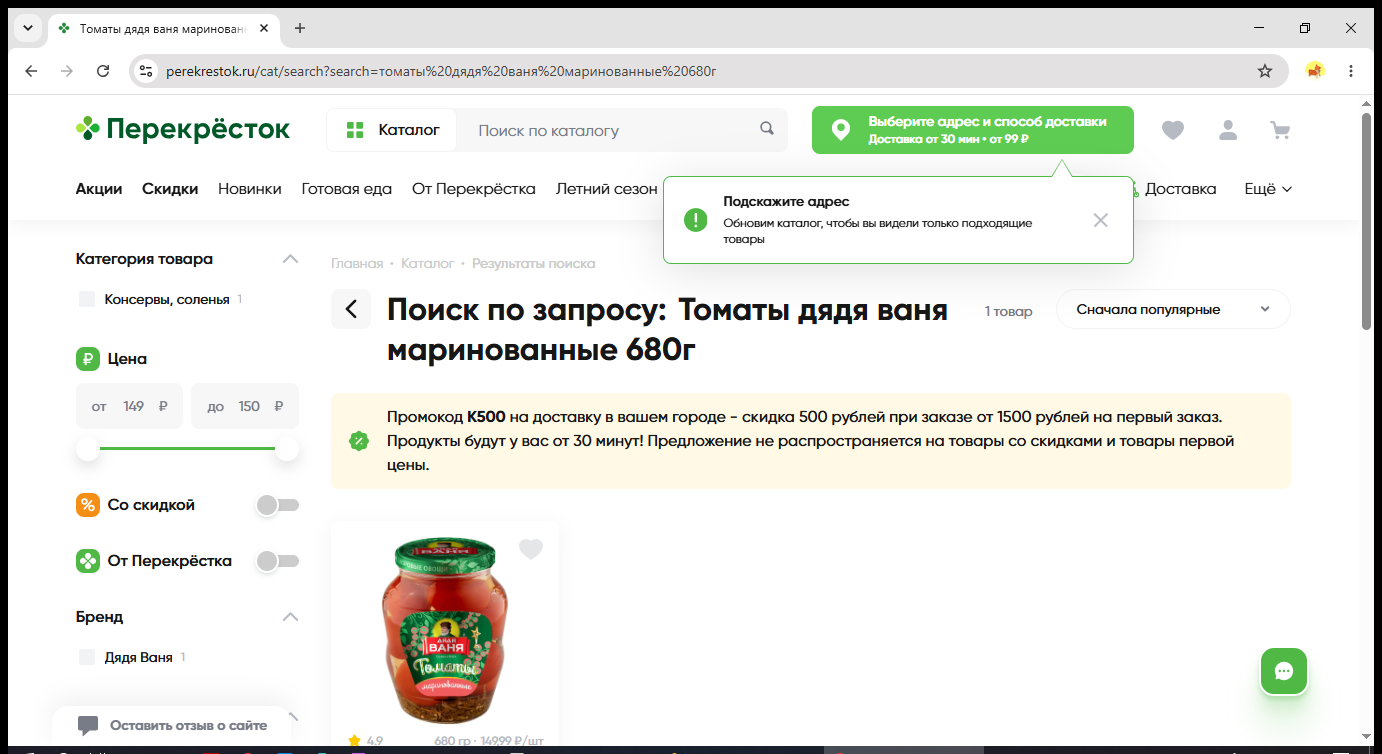Go to Новинки
Screen dimensions: 1382x754
click(x=250, y=188)
